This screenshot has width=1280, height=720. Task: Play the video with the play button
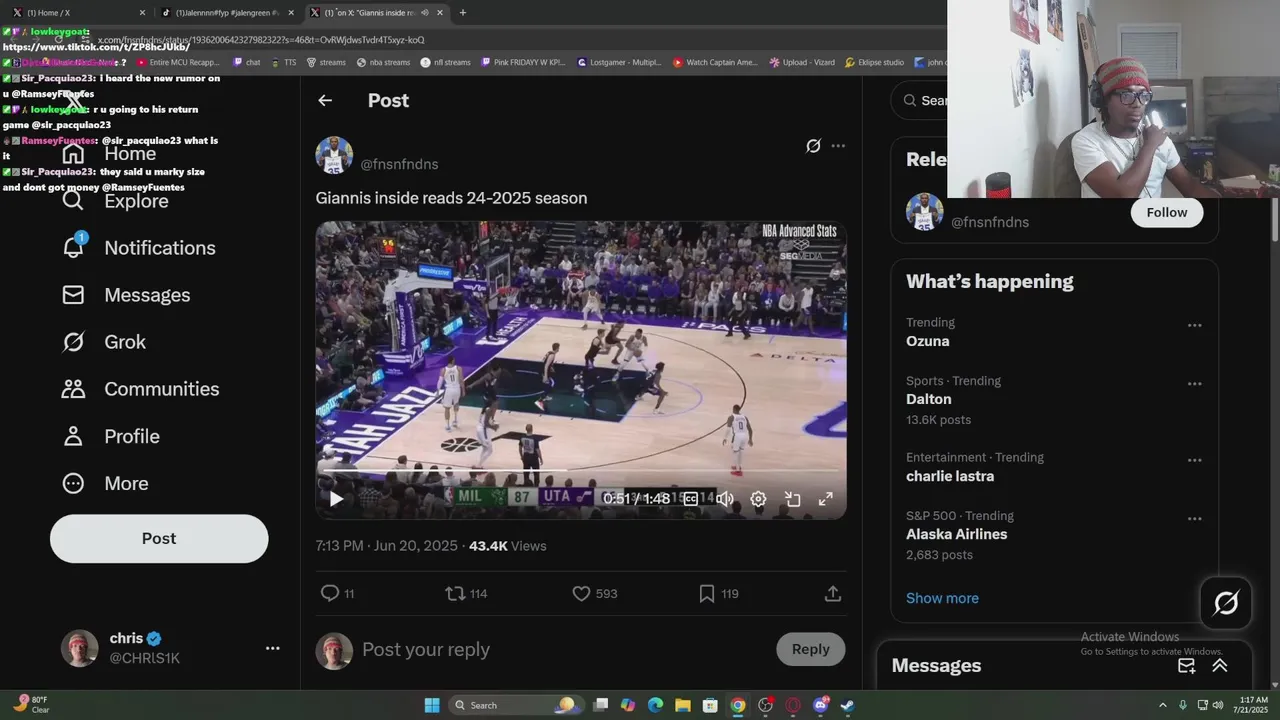click(336, 499)
